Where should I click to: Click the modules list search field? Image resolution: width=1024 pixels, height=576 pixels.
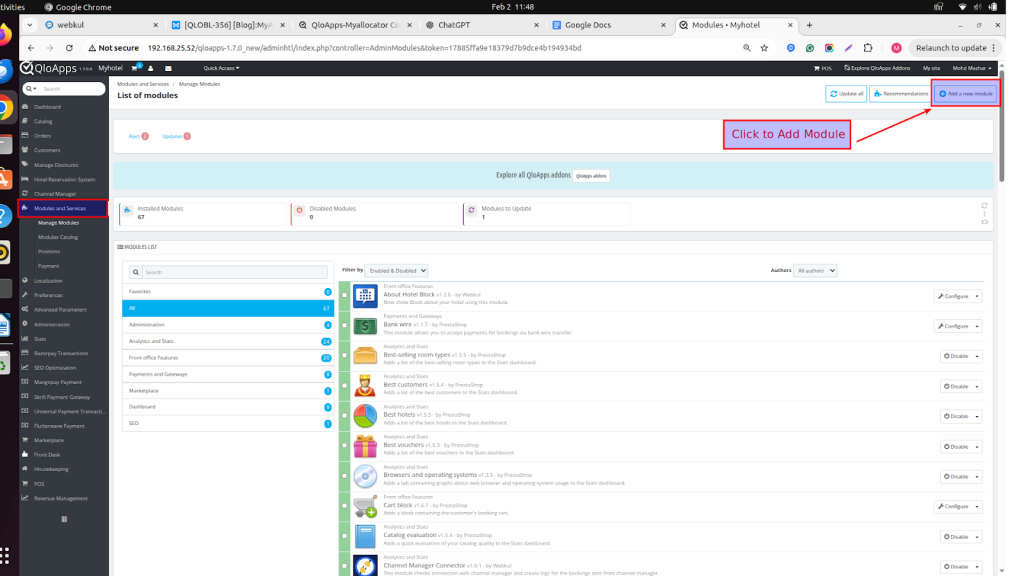coord(233,272)
